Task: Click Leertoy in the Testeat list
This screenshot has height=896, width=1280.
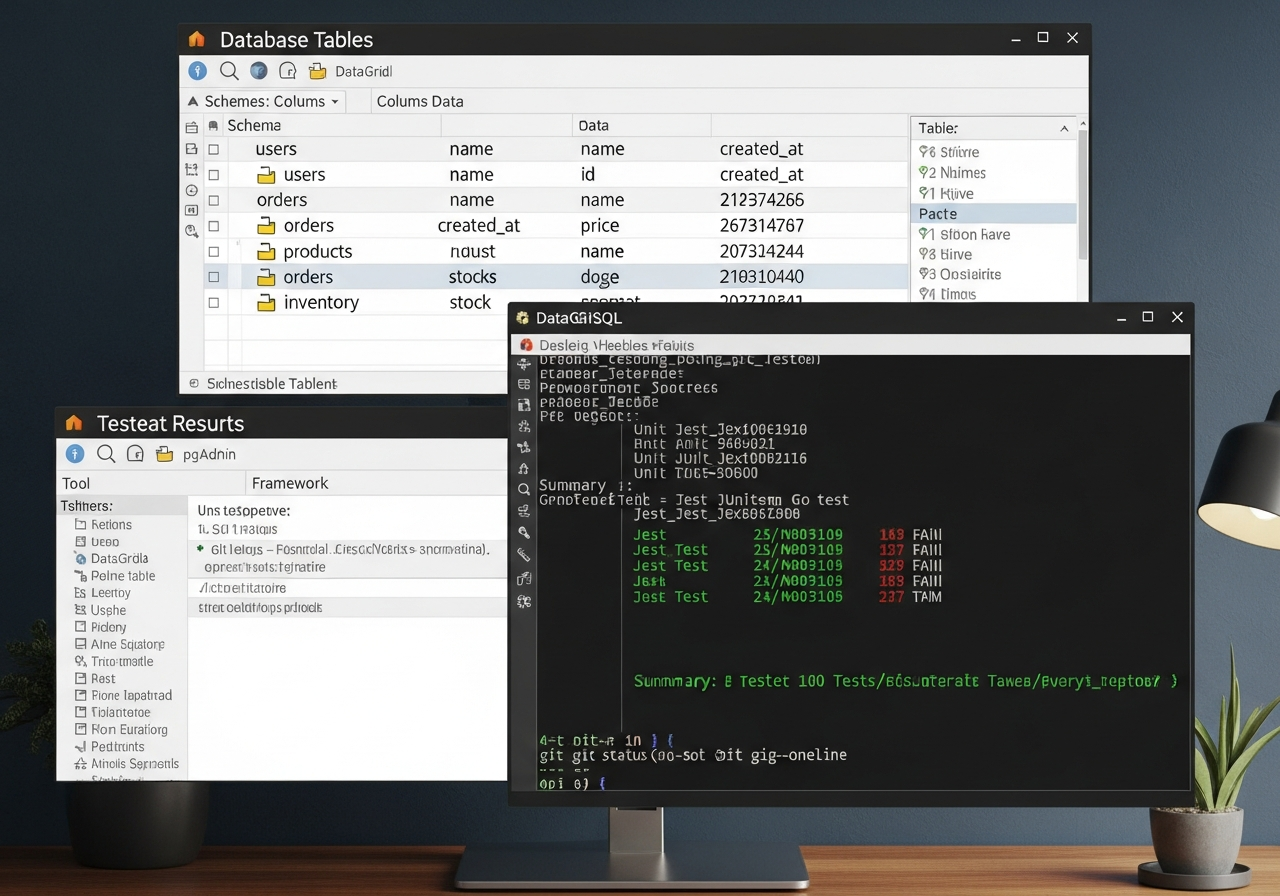Action: click(111, 593)
